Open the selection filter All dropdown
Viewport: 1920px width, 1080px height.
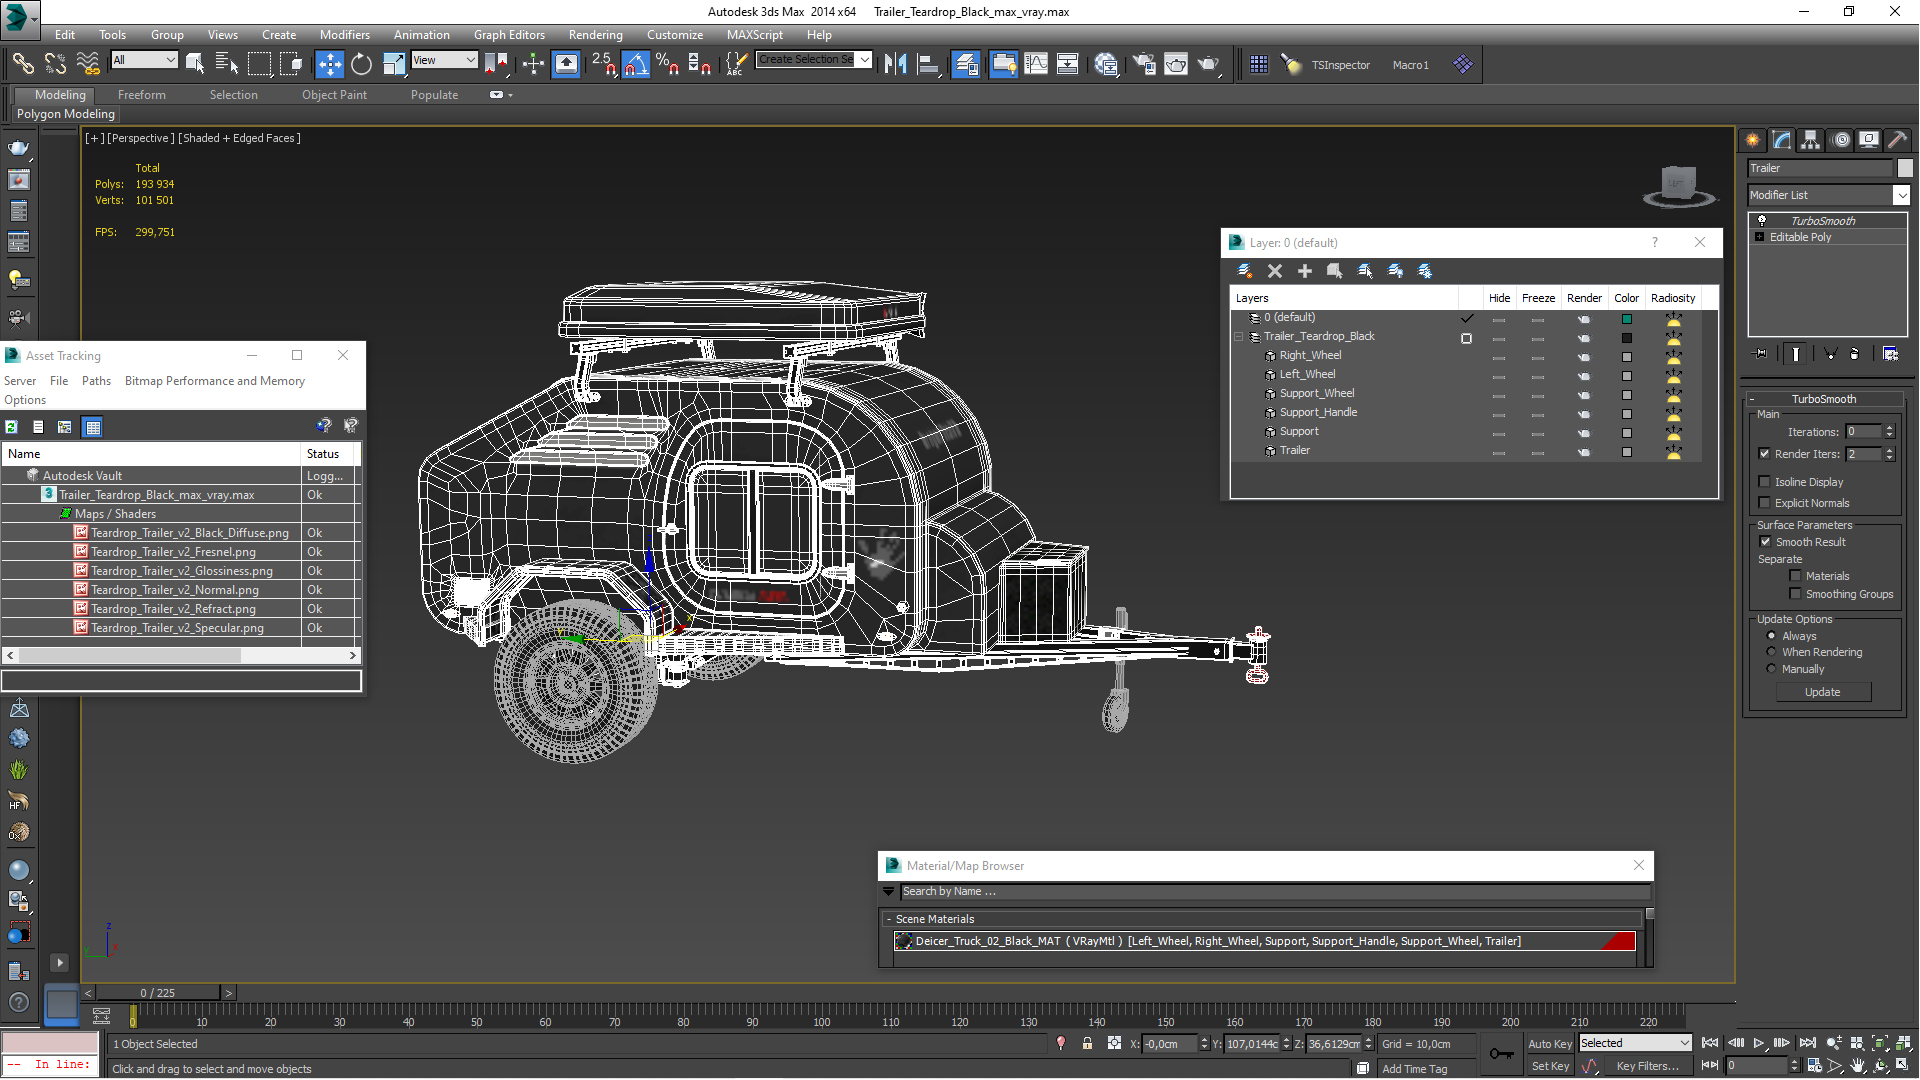click(x=144, y=60)
